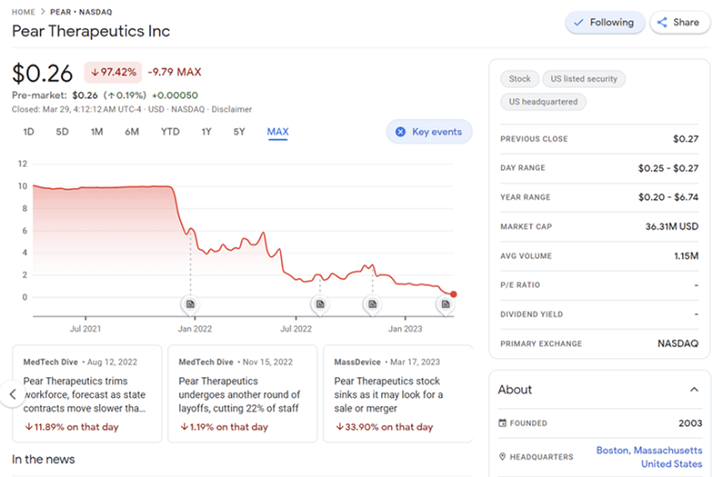
Task: Click the Jan 2023 axis label
Action: coord(405,329)
